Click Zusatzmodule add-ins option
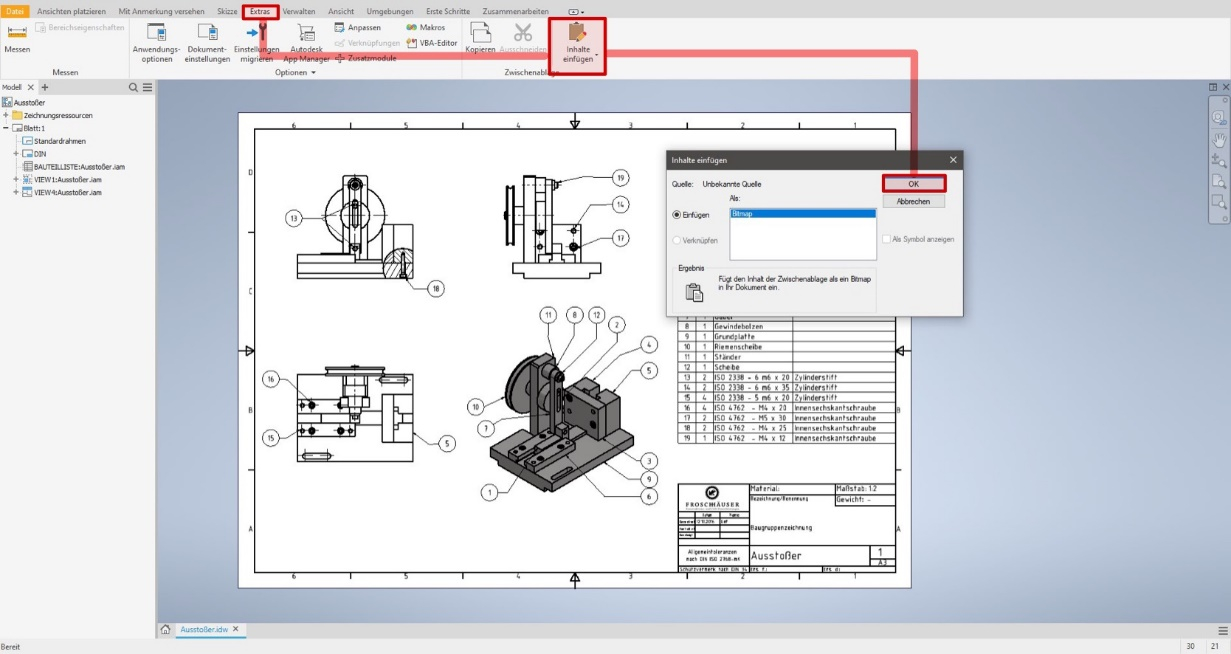 click(365, 58)
